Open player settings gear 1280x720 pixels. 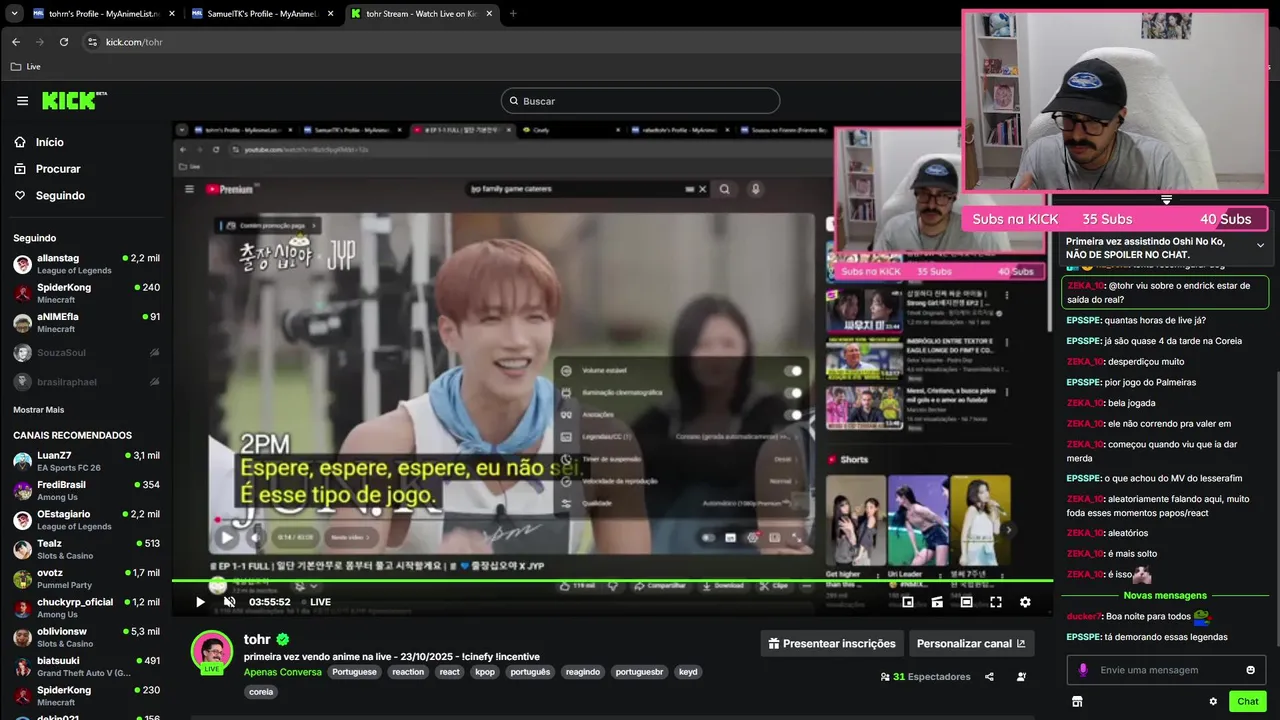pos(1025,602)
